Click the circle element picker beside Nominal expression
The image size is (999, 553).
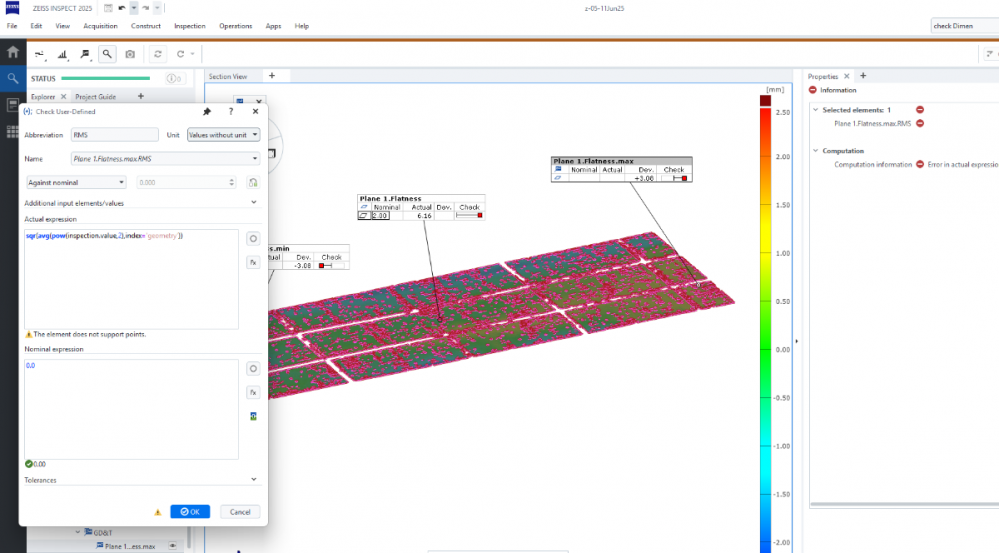[253, 368]
